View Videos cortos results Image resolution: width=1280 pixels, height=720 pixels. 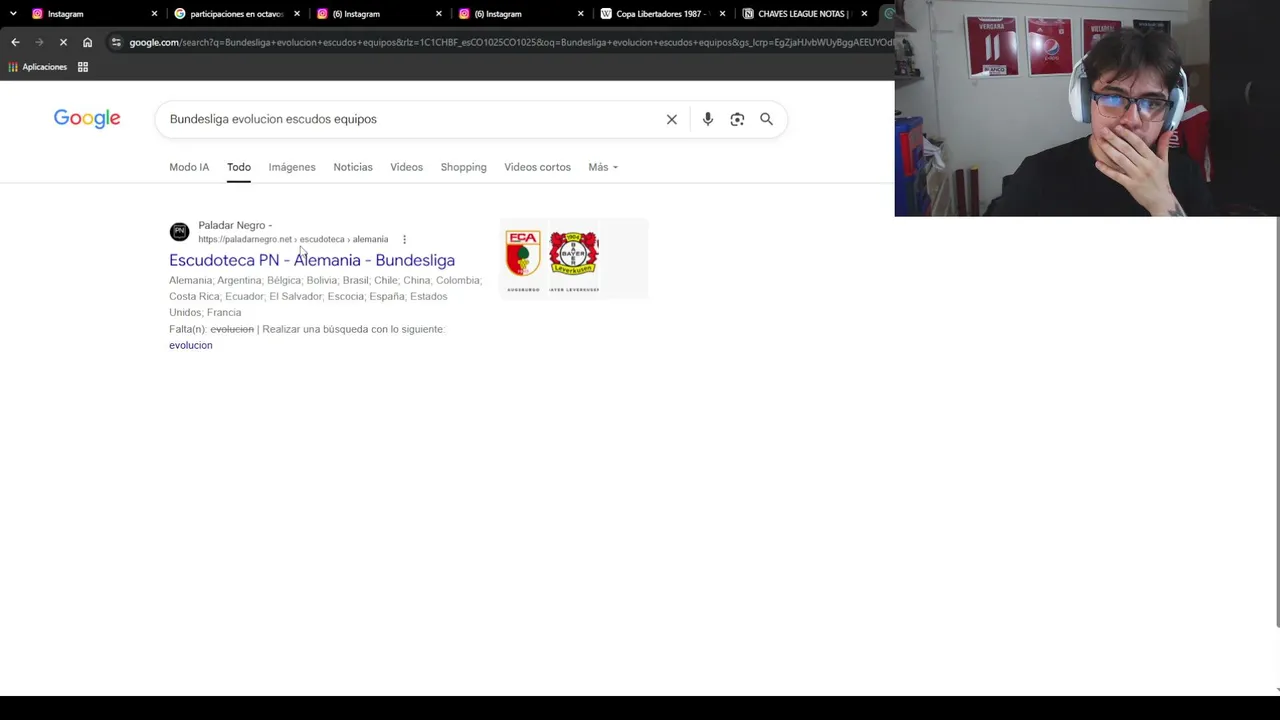537,167
